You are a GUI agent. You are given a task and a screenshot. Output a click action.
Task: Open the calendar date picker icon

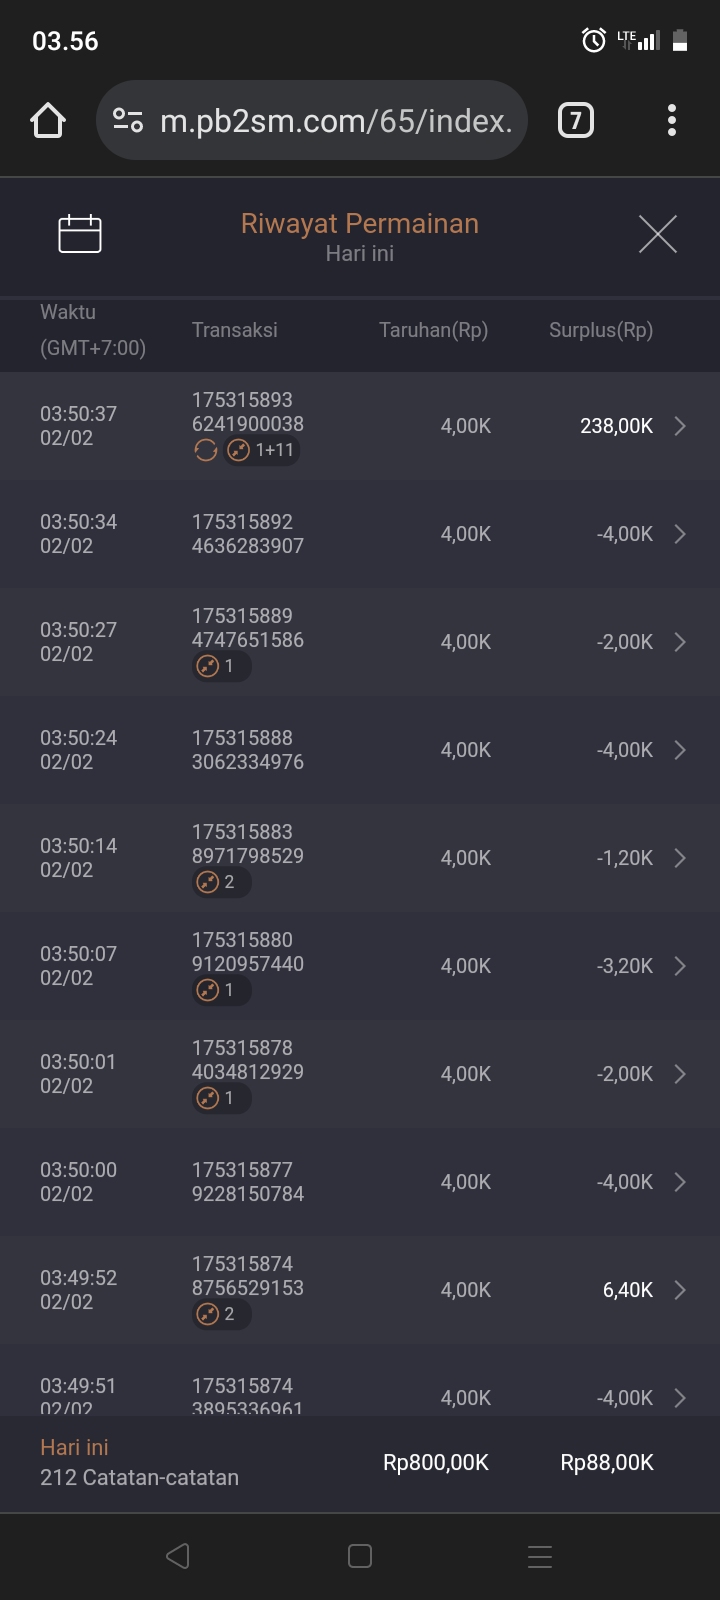pyautogui.click(x=80, y=234)
